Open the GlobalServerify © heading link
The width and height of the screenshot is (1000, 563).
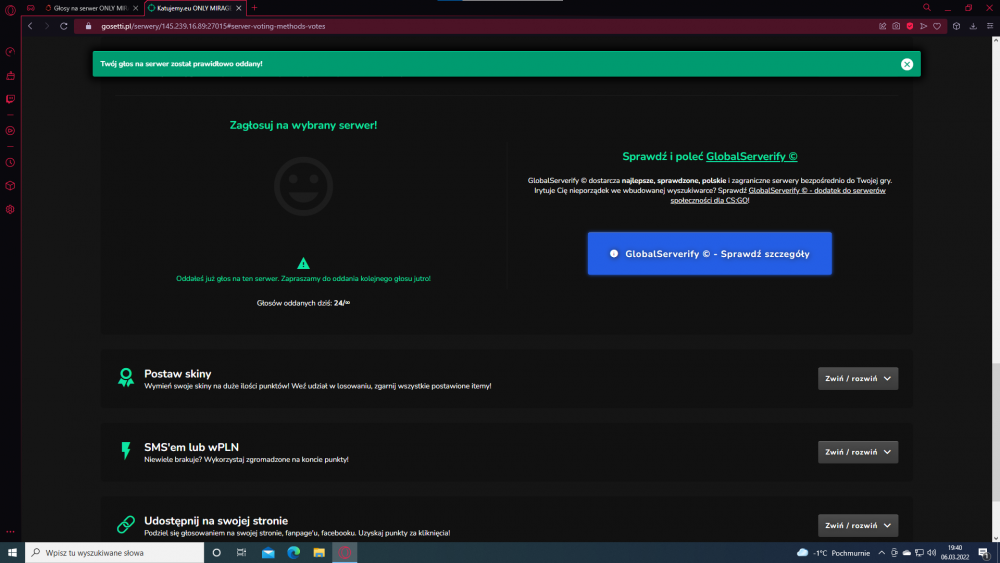coord(751,156)
